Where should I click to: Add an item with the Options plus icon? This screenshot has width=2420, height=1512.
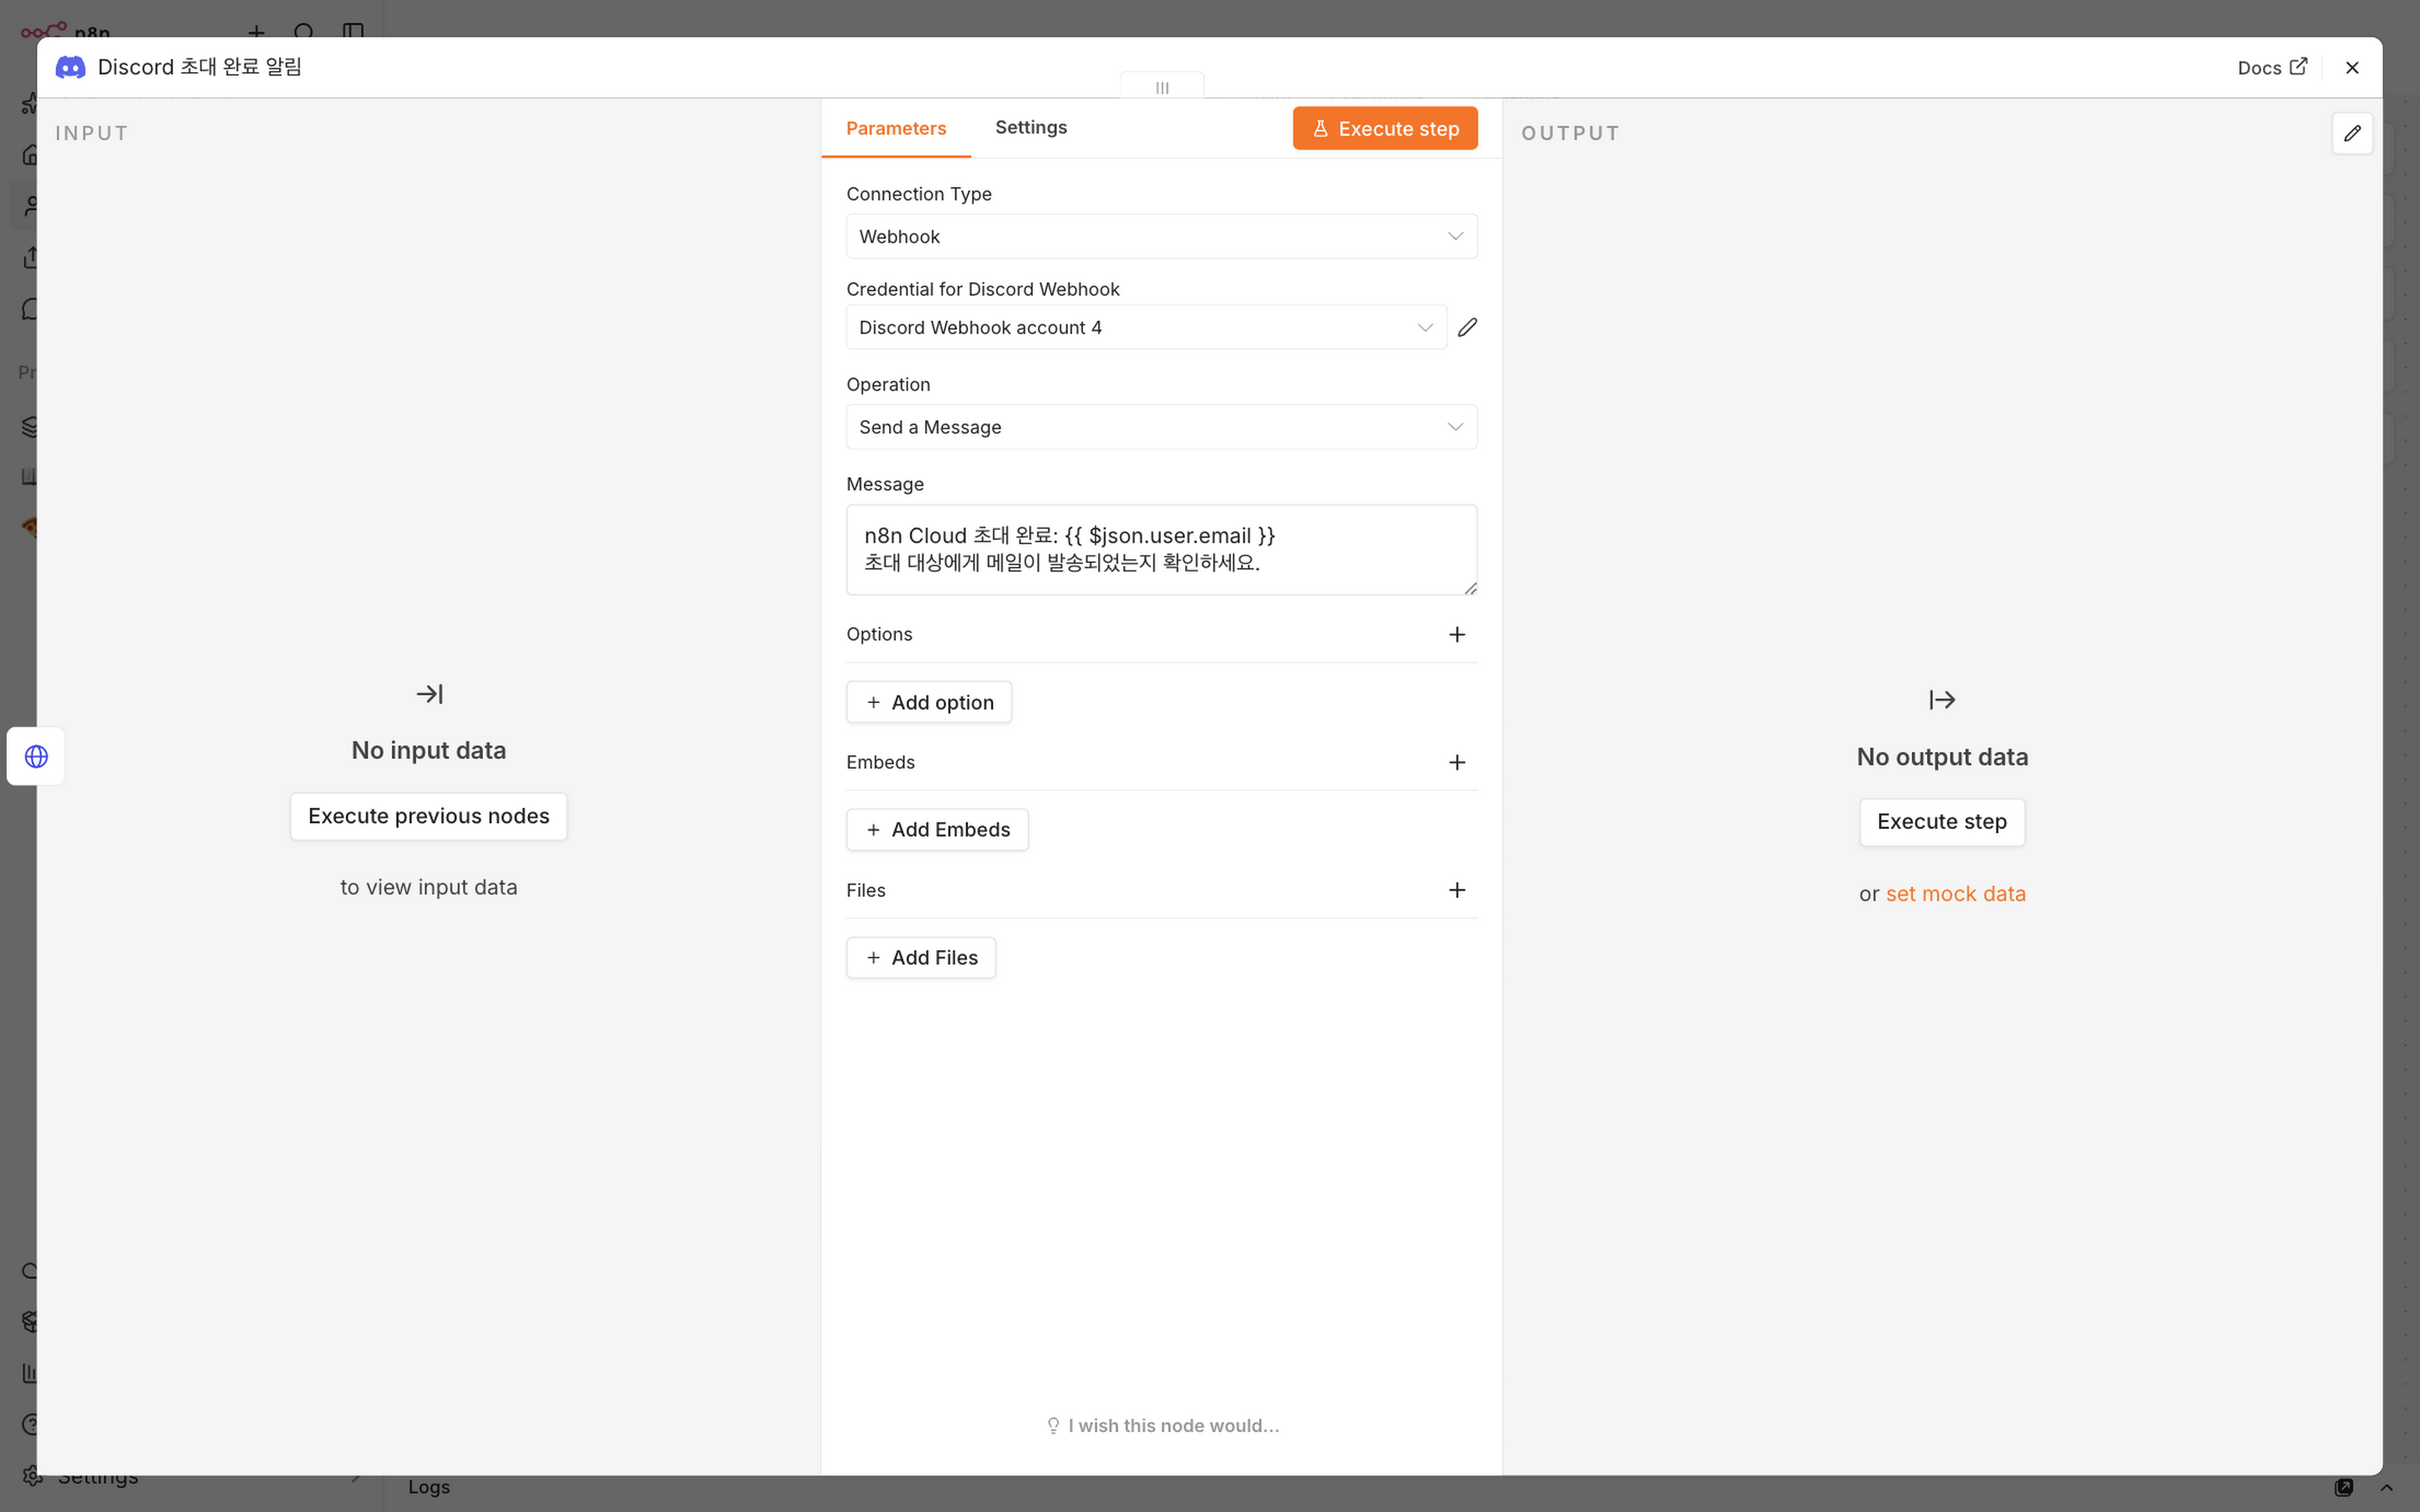[x=1457, y=634]
